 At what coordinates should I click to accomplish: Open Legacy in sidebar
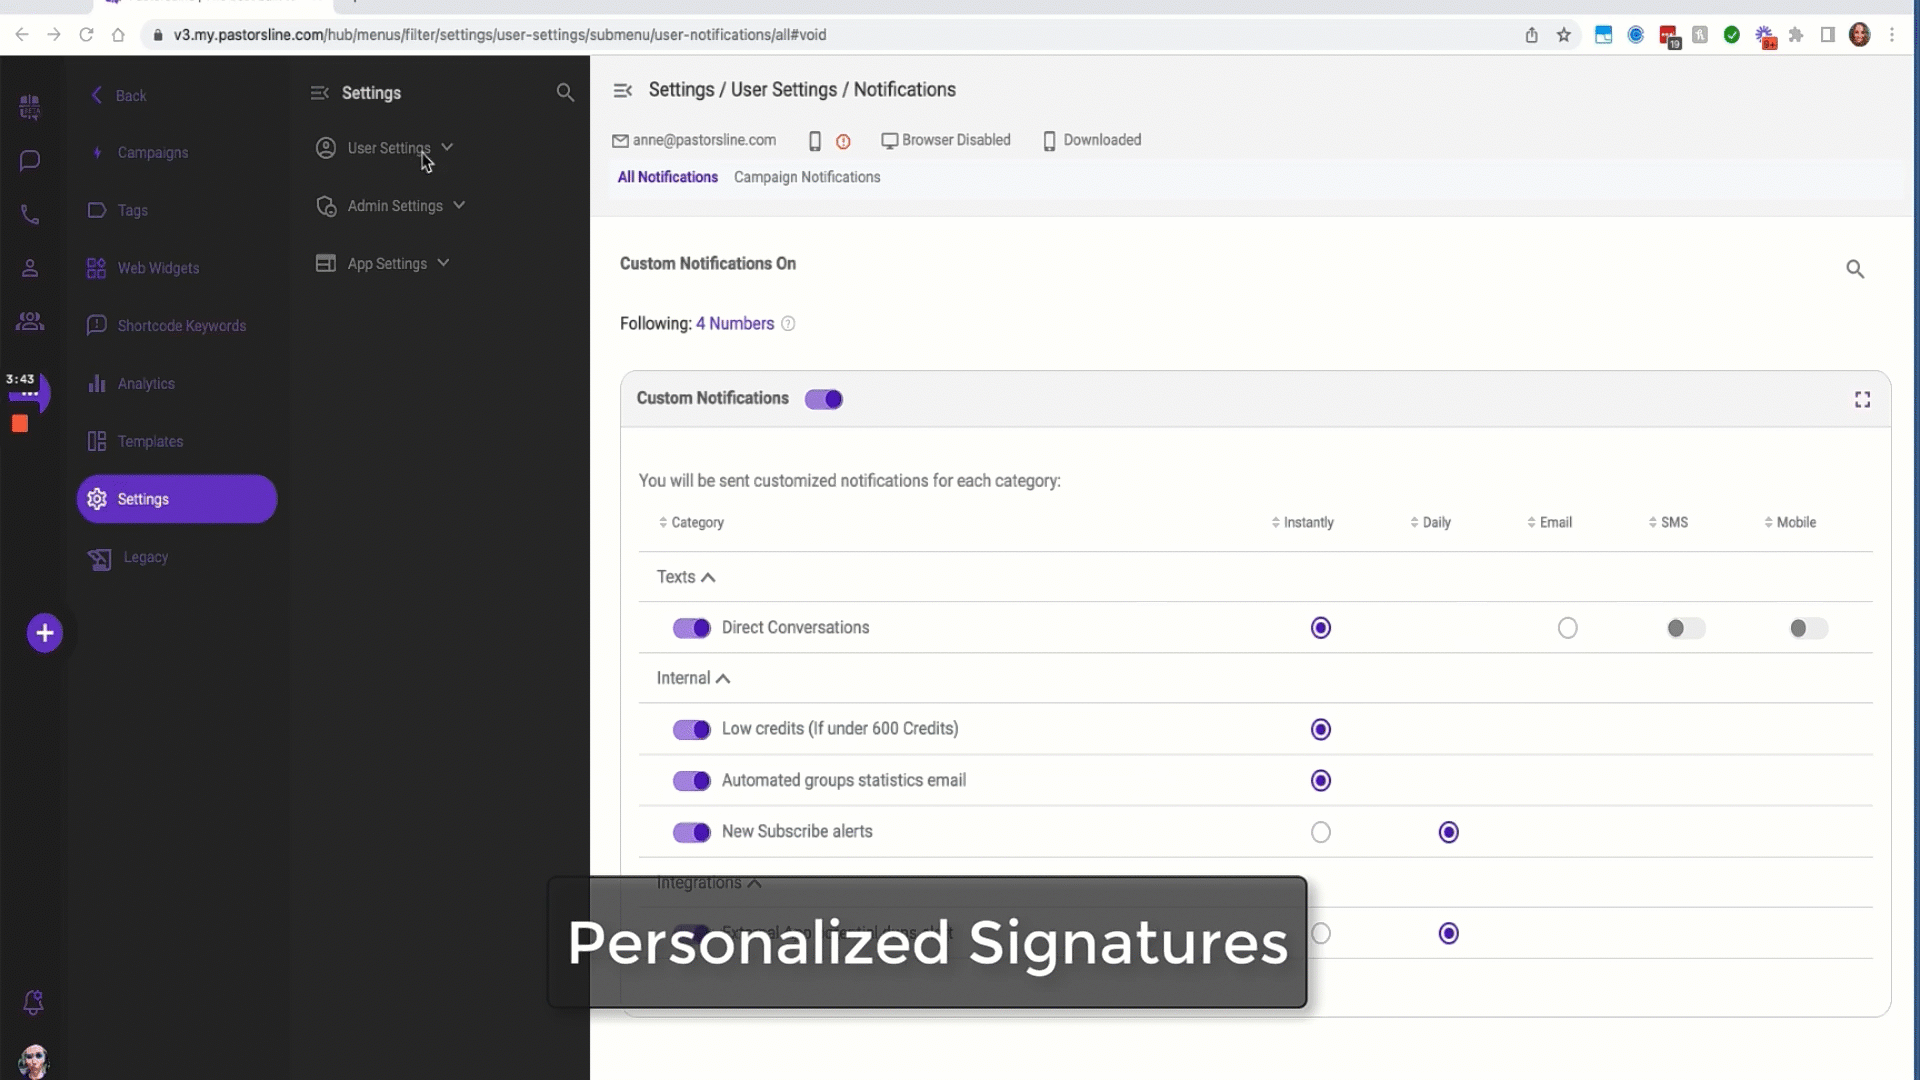click(x=128, y=558)
